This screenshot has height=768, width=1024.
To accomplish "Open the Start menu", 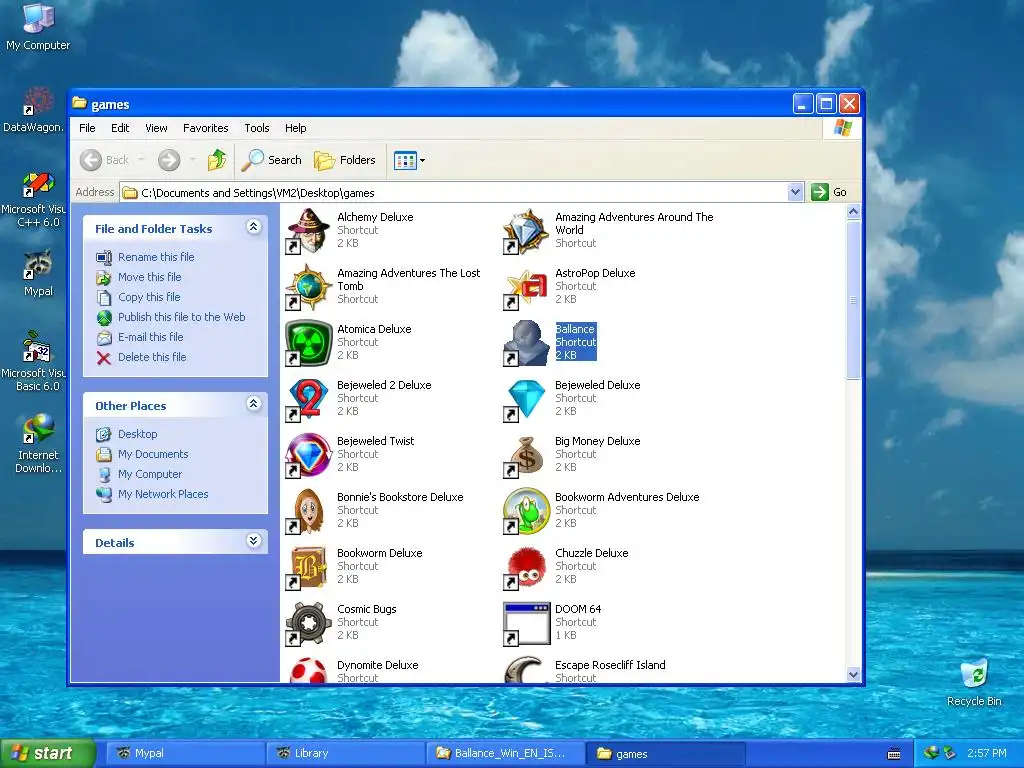I will coord(48,754).
